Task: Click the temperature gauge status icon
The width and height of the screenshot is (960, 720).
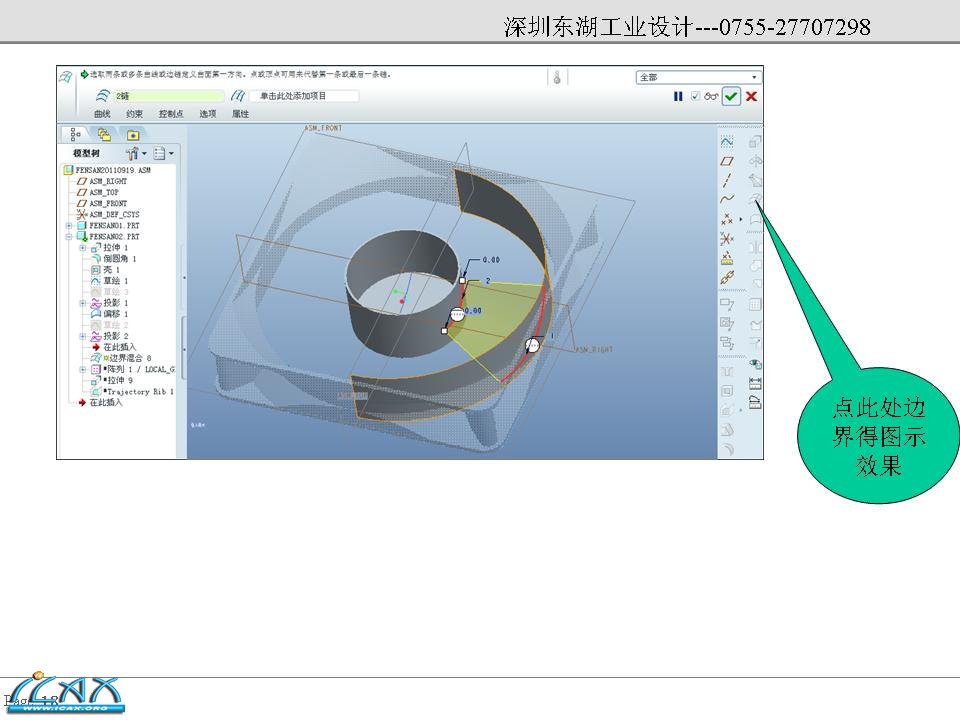Action: (x=557, y=78)
